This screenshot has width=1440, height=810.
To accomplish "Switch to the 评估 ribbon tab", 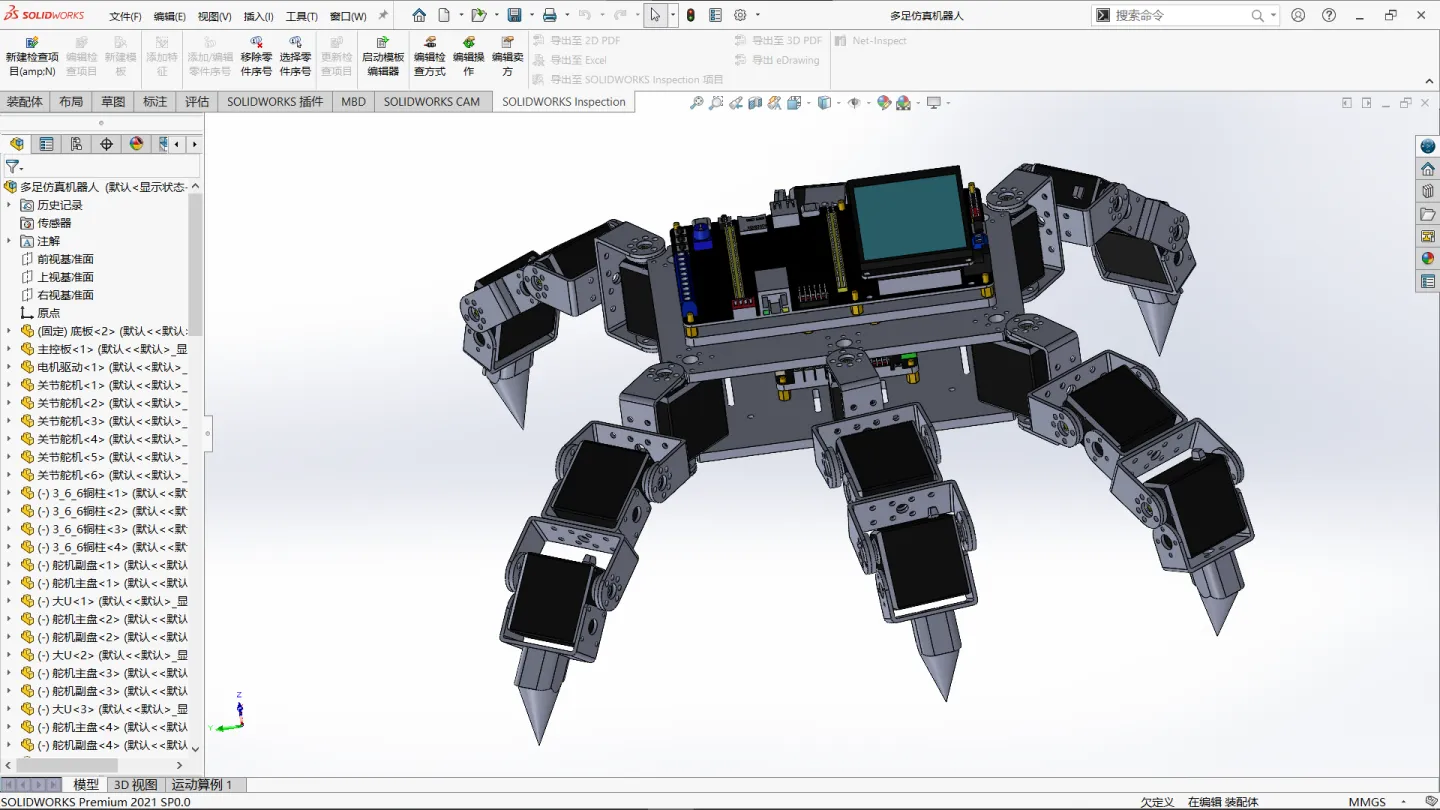I will [197, 101].
